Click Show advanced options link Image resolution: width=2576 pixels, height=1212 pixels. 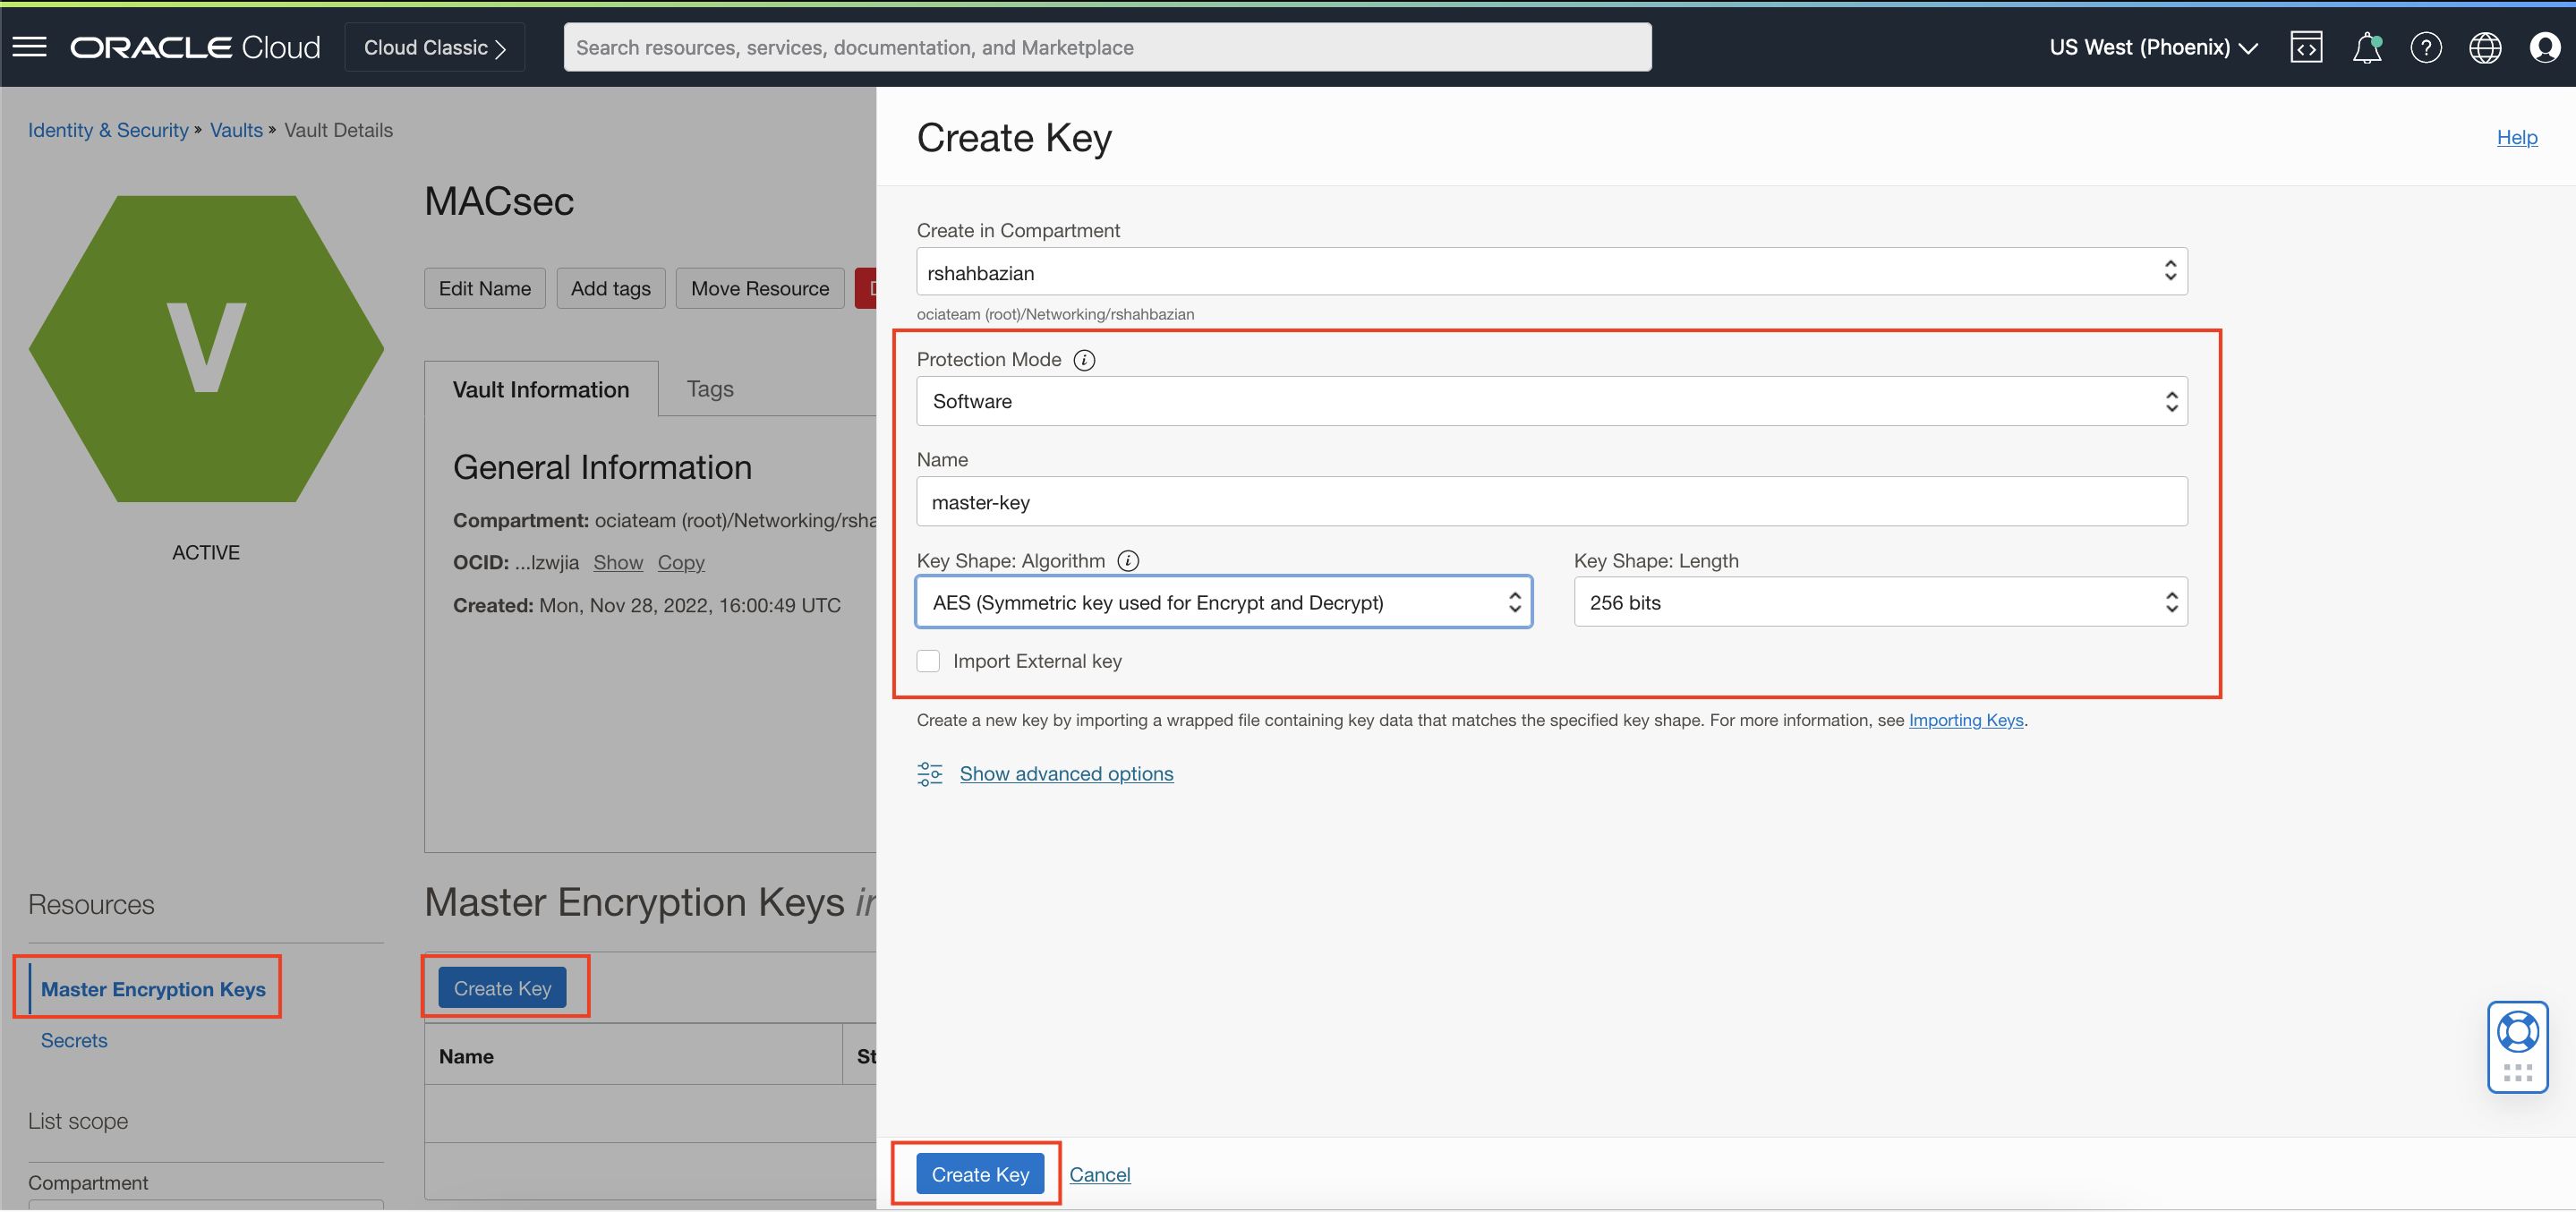coord(1066,774)
